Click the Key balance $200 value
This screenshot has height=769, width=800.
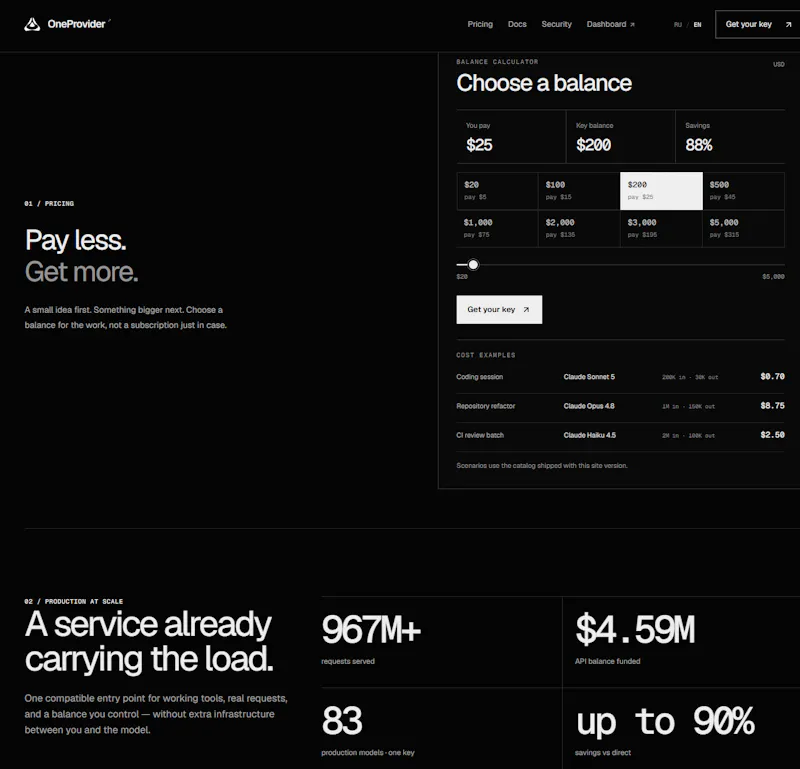(x=593, y=145)
